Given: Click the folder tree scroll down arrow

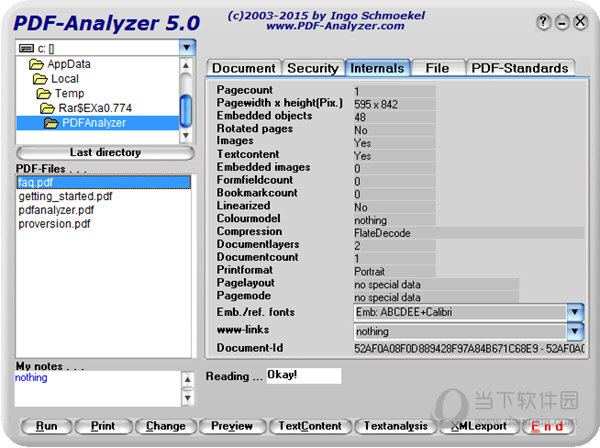Looking at the screenshot, I should (x=186, y=135).
